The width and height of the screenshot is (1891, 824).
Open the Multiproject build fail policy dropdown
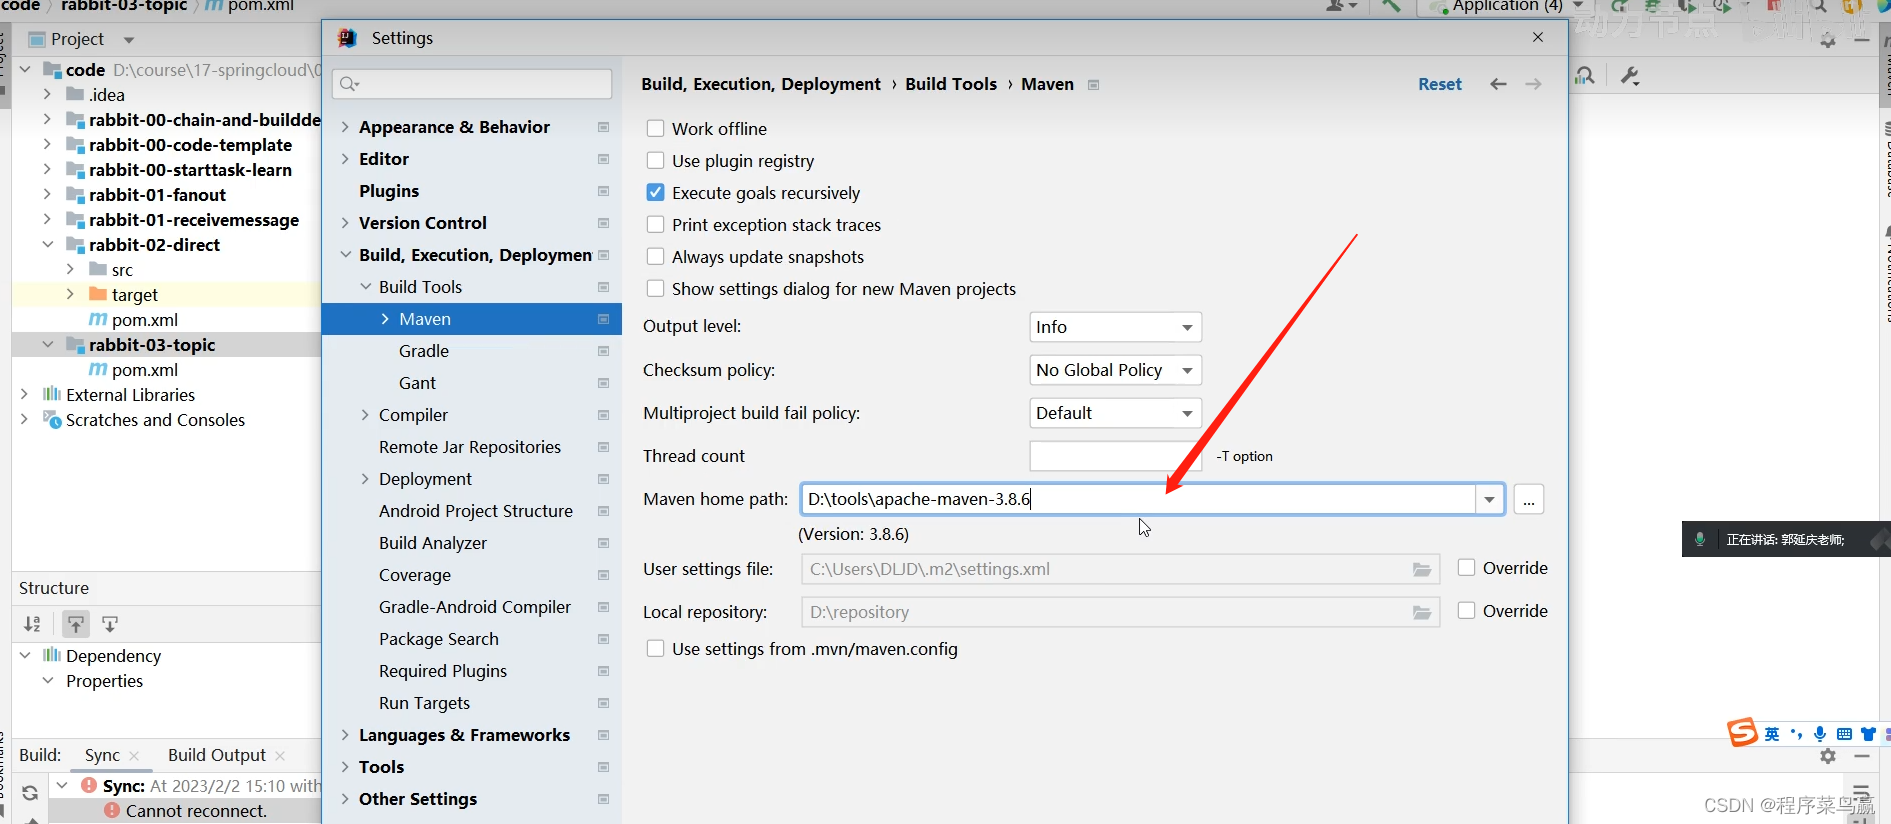coord(1115,413)
